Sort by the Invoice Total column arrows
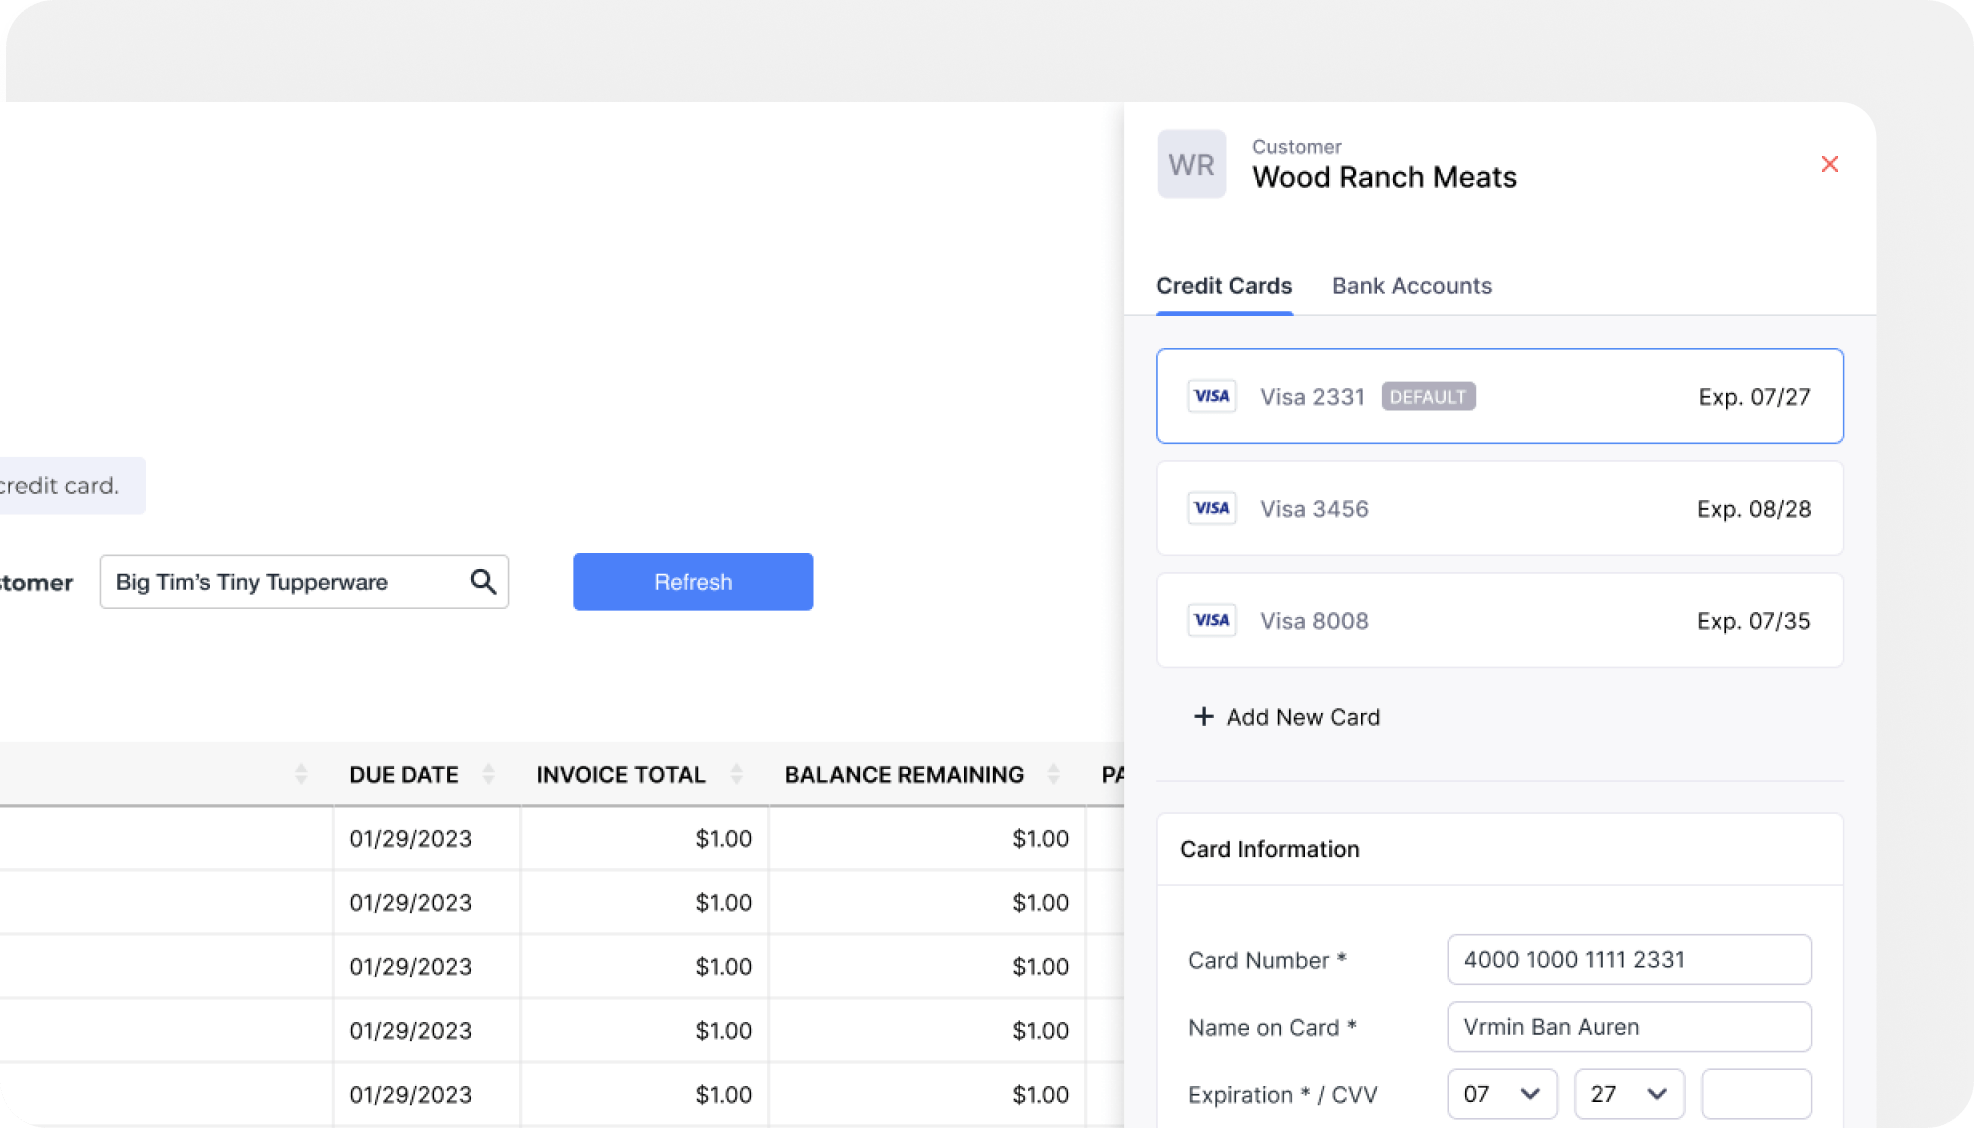 tap(736, 774)
